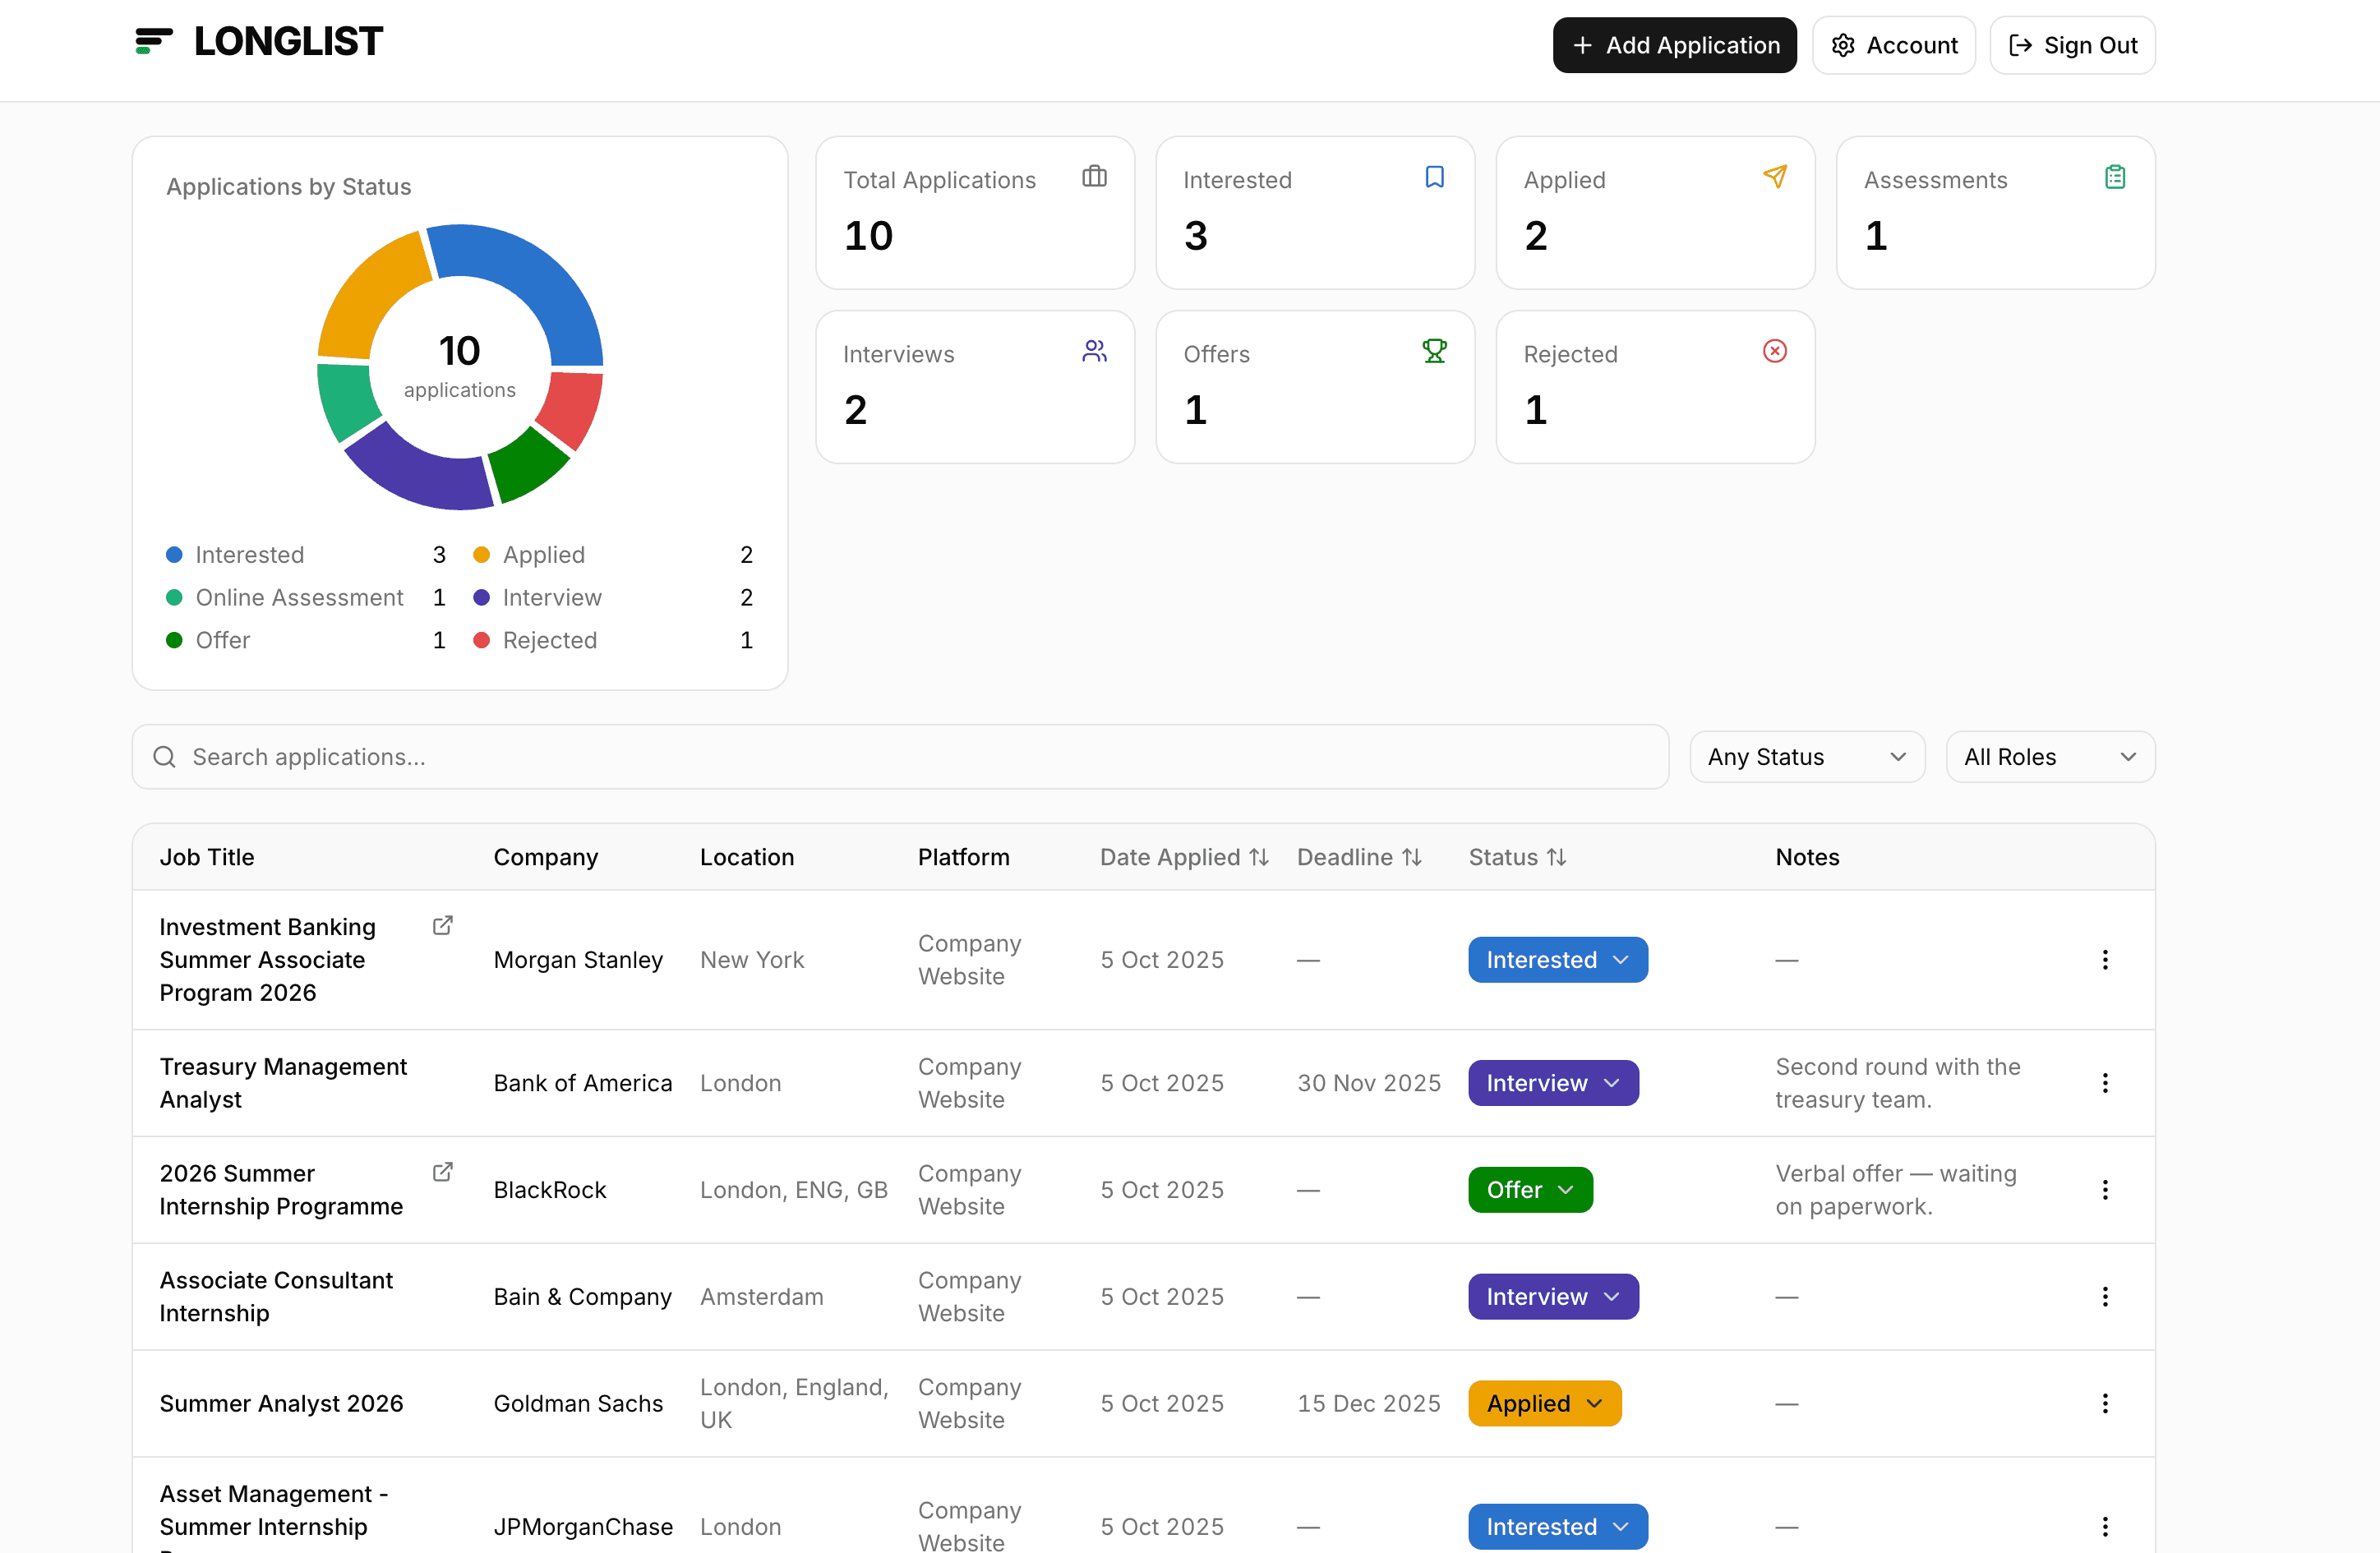
Task: Click 'Verbal offer — waiting on paperwork.' note
Action: coord(1896,1190)
